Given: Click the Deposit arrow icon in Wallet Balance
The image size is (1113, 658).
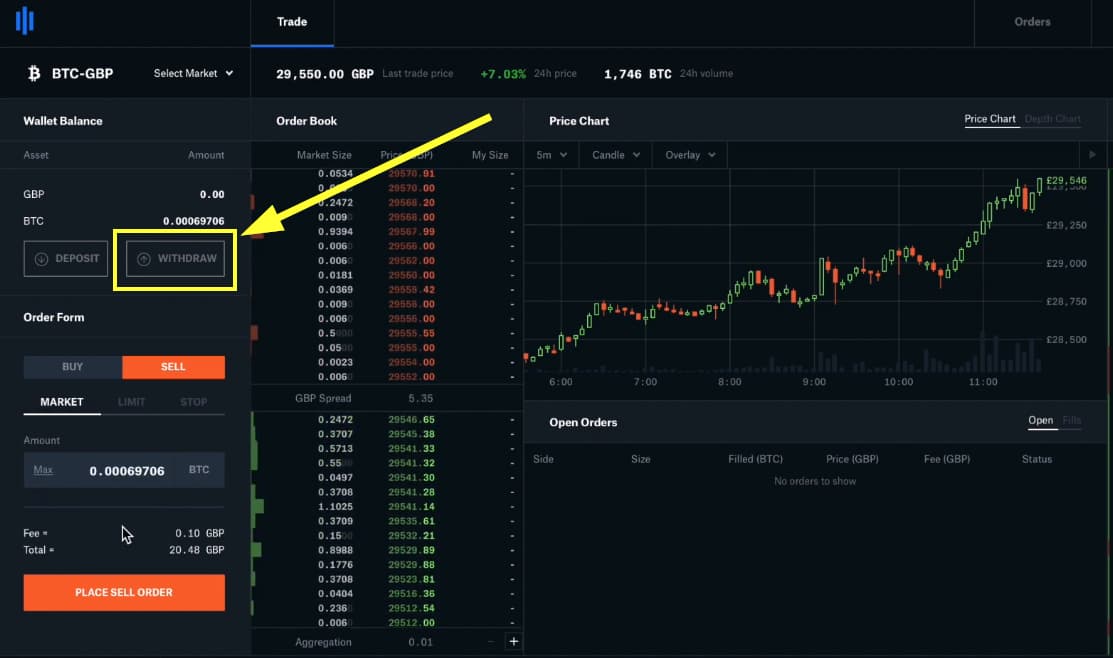Looking at the screenshot, I should click(x=40, y=258).
